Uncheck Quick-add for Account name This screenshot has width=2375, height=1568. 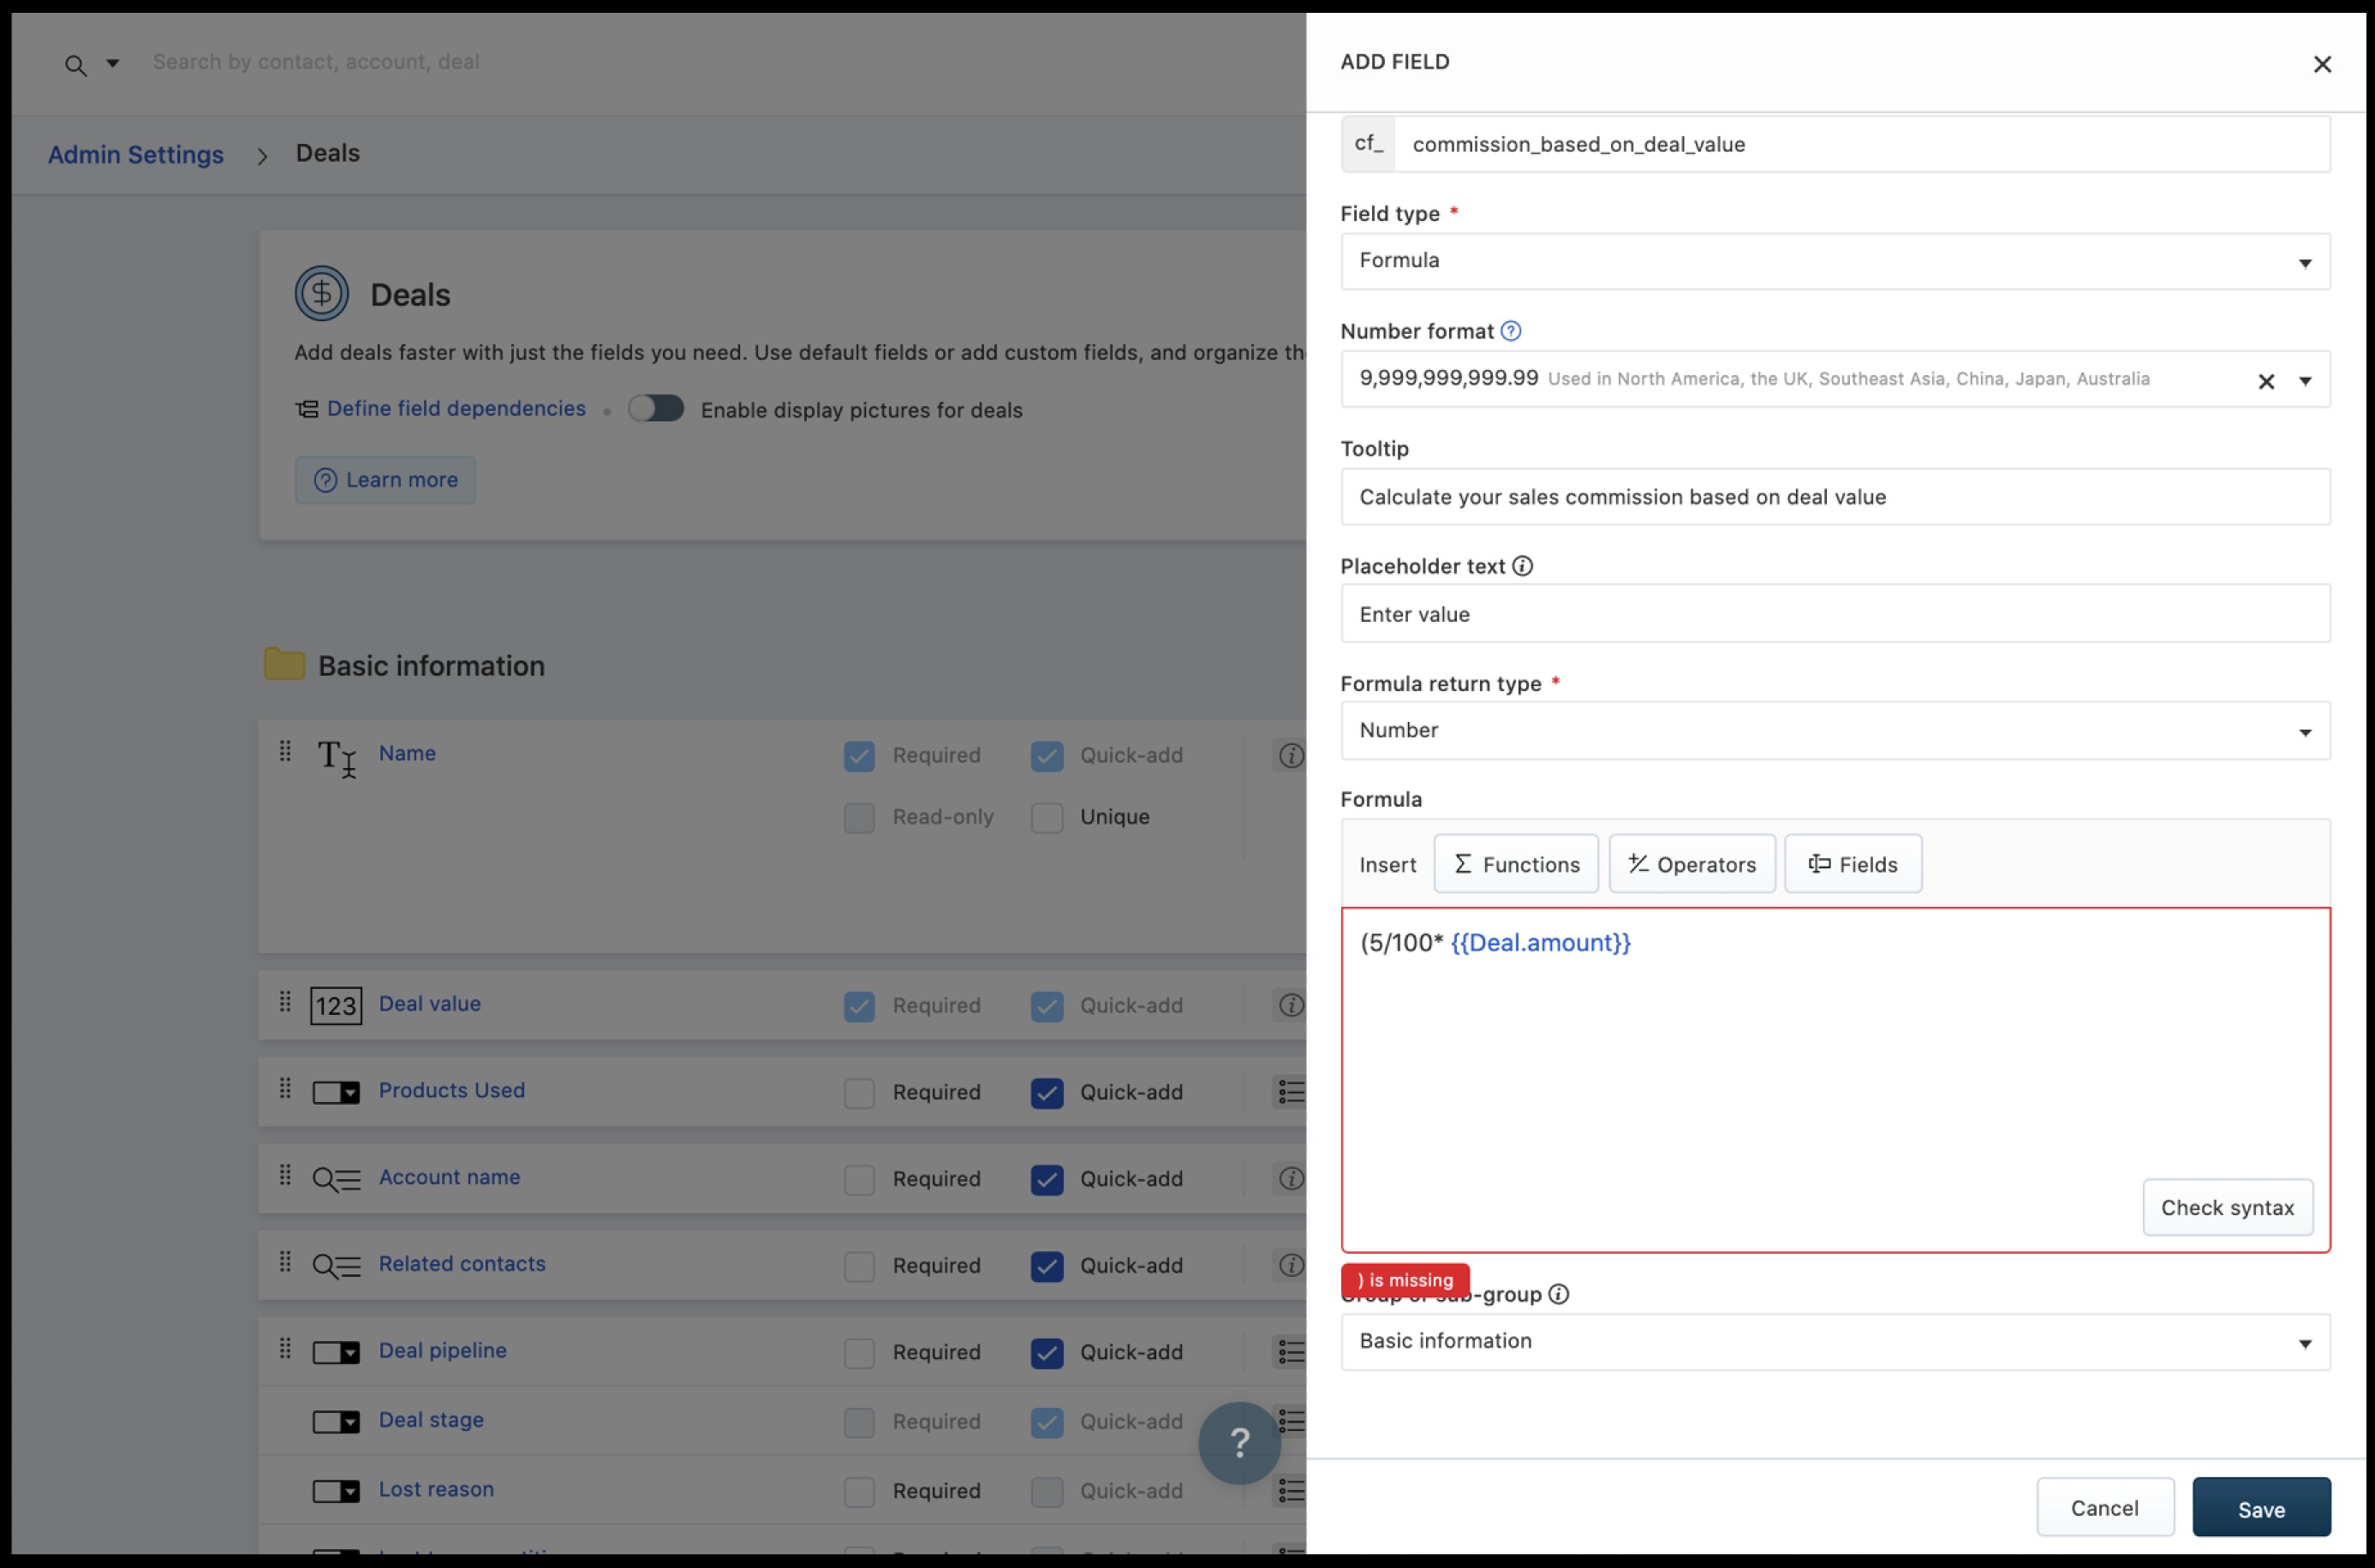pyautogui.click(x=1047, y=1180)
